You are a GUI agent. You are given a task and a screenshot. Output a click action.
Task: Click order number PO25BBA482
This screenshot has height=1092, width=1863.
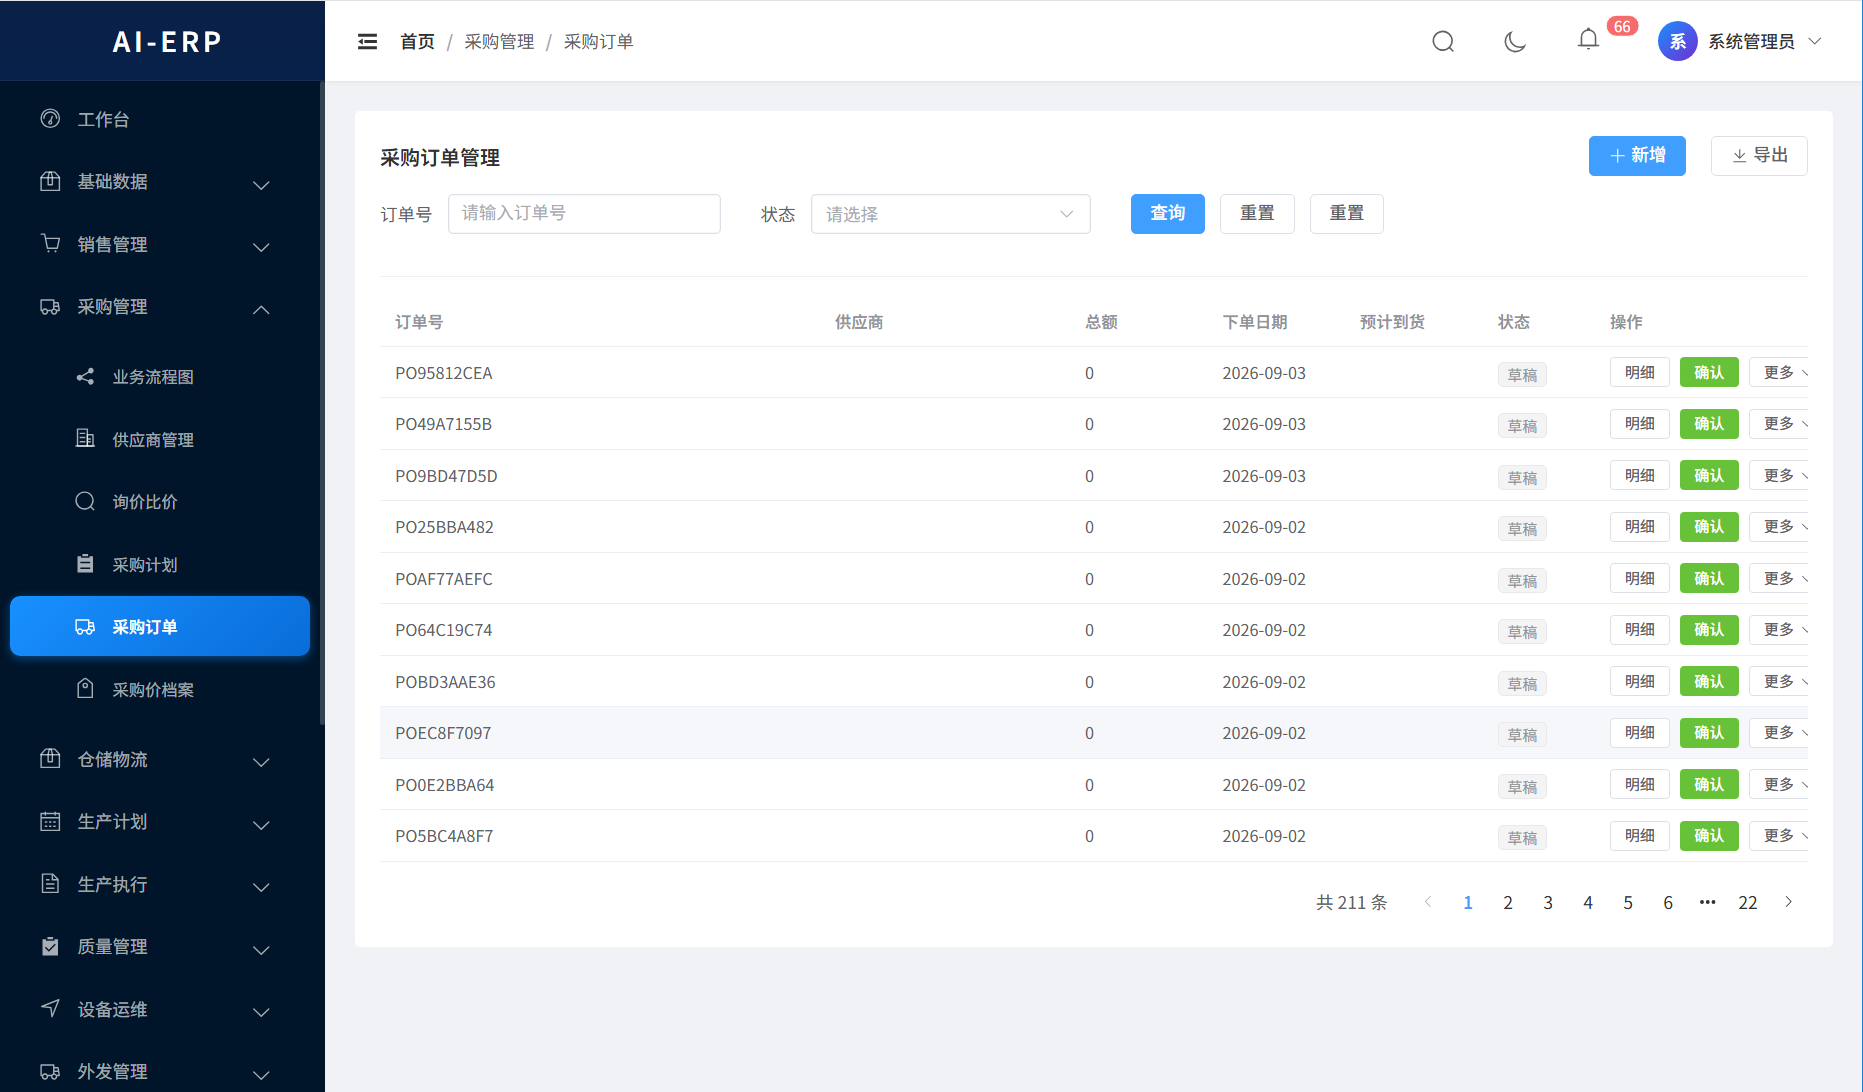pyautogui.click(x=444, y=527)
